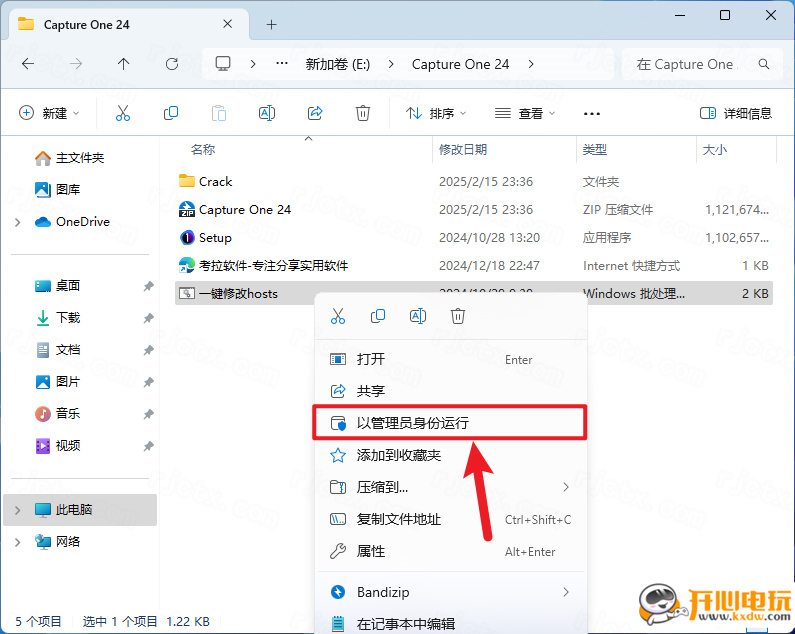795x634 pixels.
Task: Click the Cut icon in the context menu
Action: (x=338, y=316)
